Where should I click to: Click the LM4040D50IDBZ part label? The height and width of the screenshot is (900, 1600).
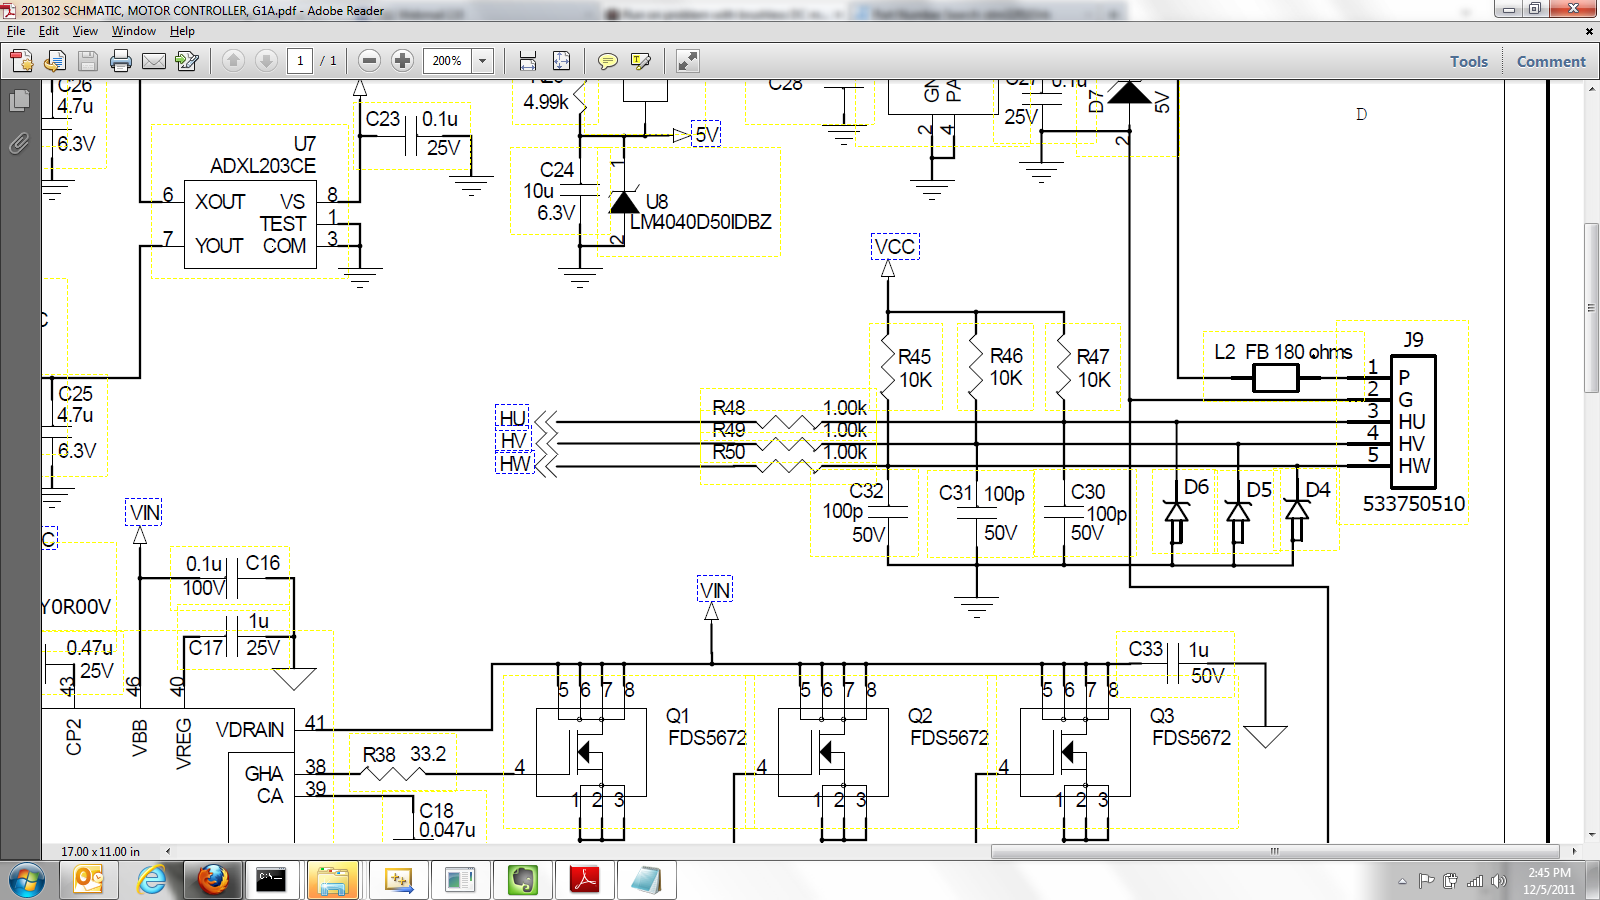point(700,222)
